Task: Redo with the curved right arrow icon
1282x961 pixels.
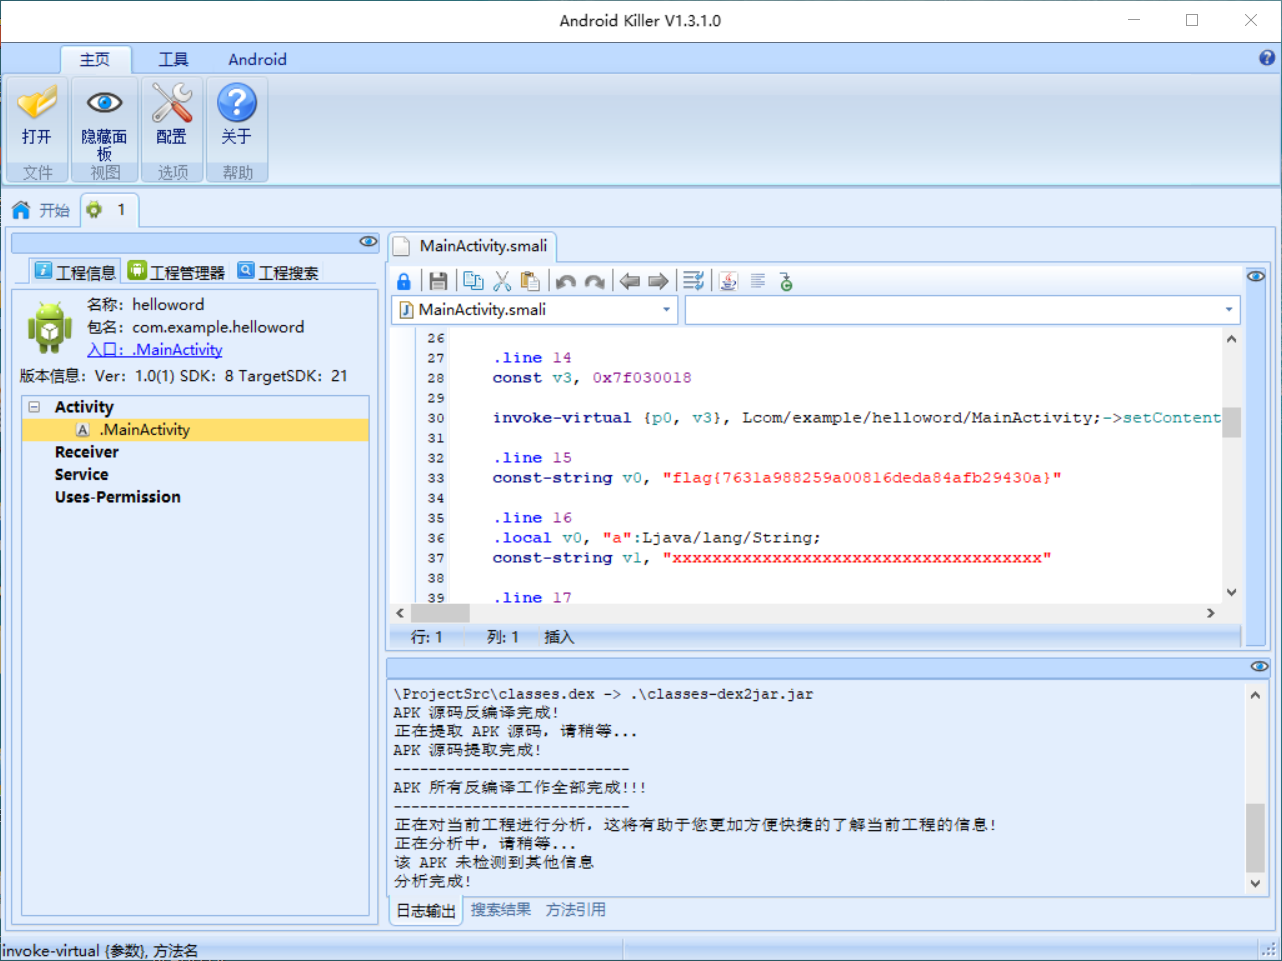Action: [x=594, y=282]
